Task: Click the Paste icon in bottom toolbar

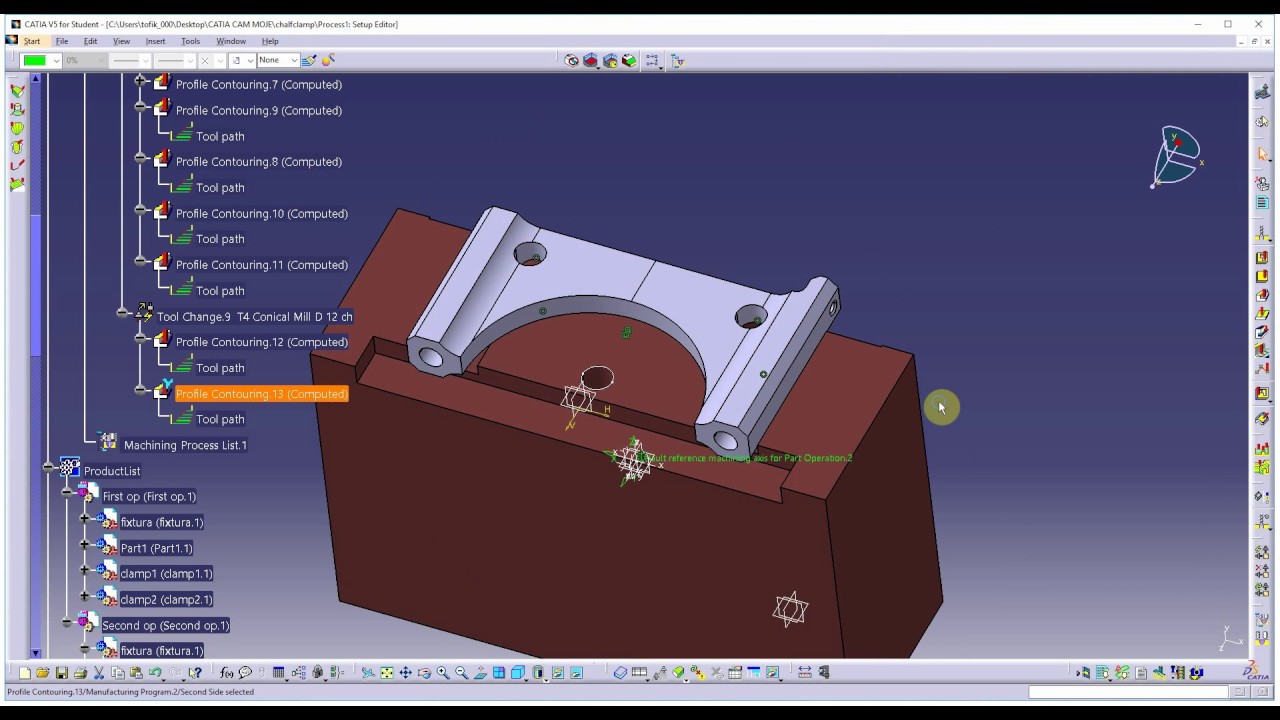Action: coord(136,673)
